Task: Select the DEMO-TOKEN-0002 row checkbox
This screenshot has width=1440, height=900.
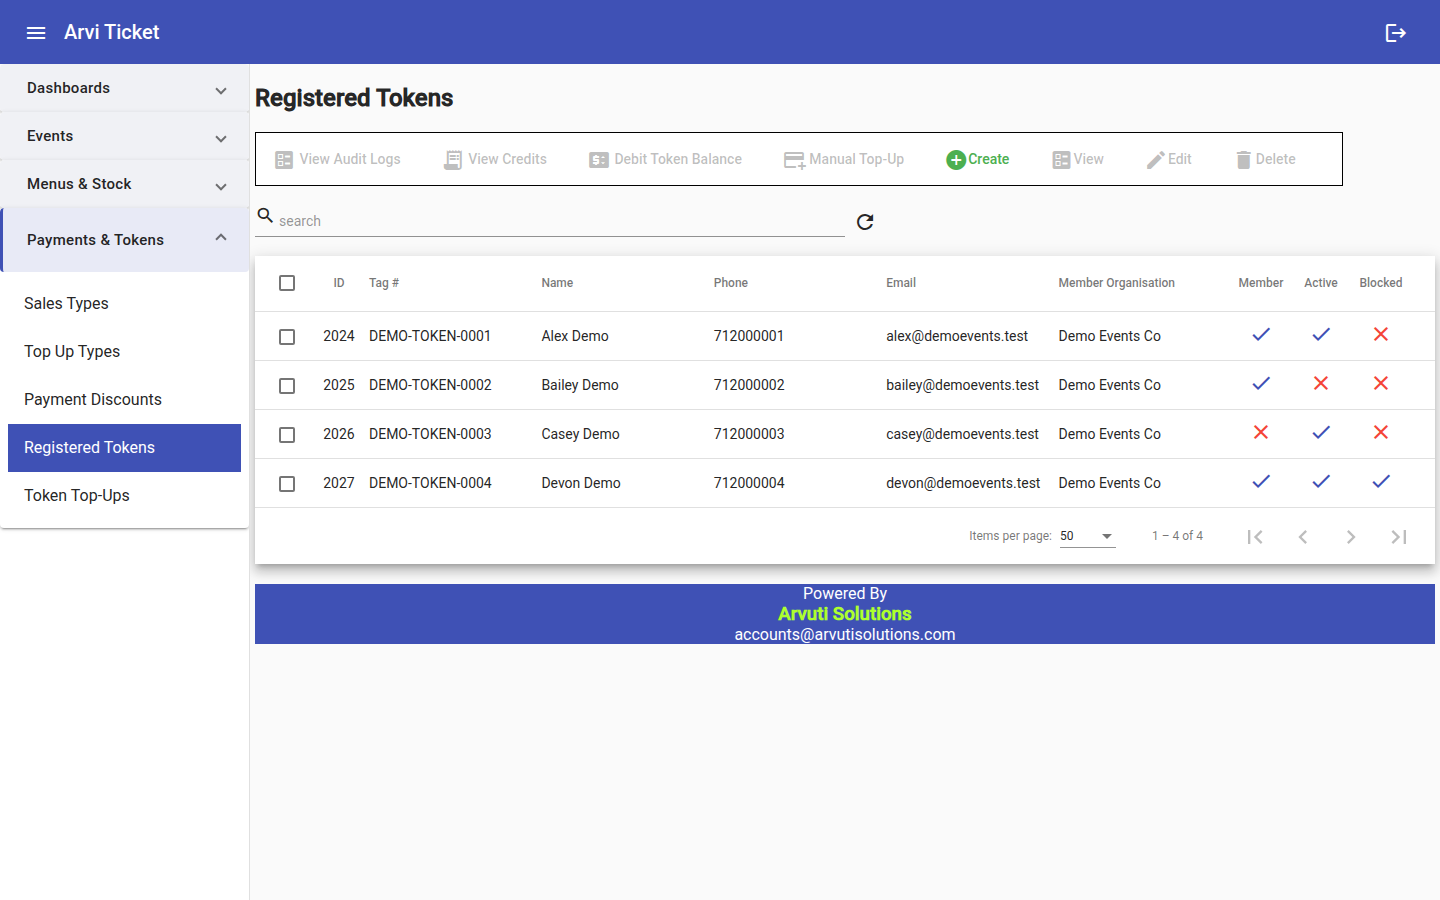Action: click(287, 386)
